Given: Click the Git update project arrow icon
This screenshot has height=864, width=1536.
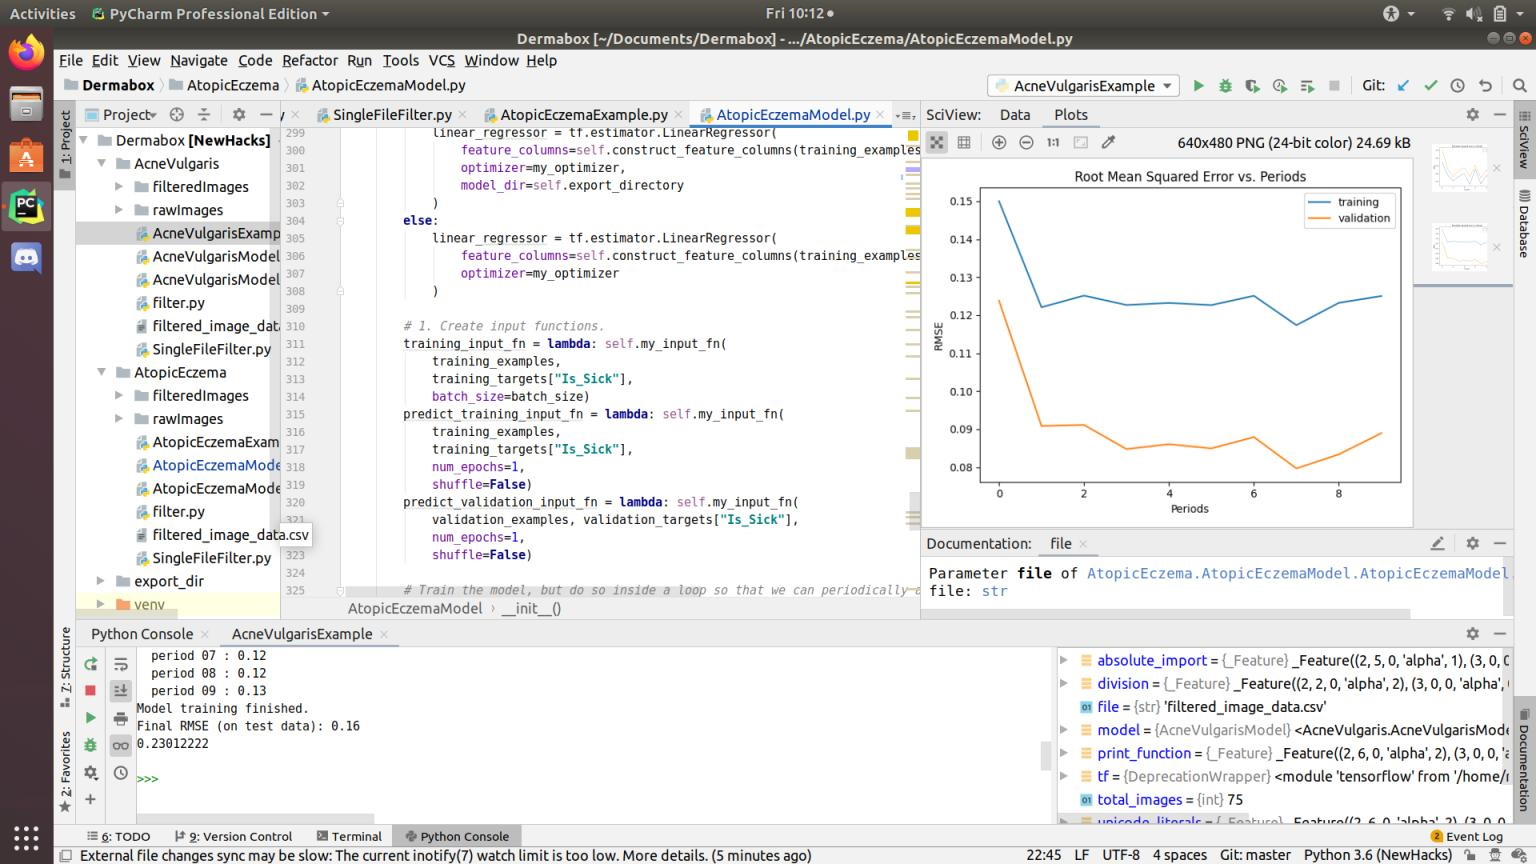Looking at the screenshot, I should click(1403, 86).
